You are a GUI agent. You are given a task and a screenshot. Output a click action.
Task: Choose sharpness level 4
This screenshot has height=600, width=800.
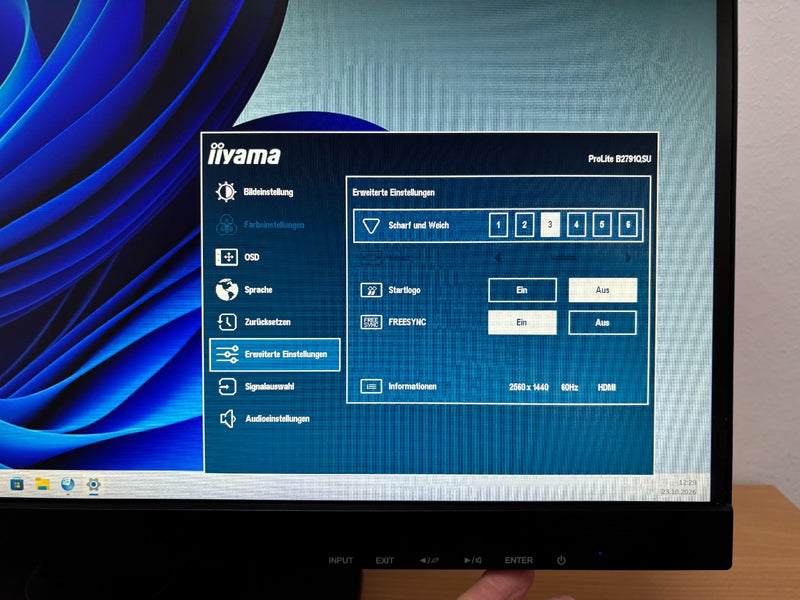(577, 225)
